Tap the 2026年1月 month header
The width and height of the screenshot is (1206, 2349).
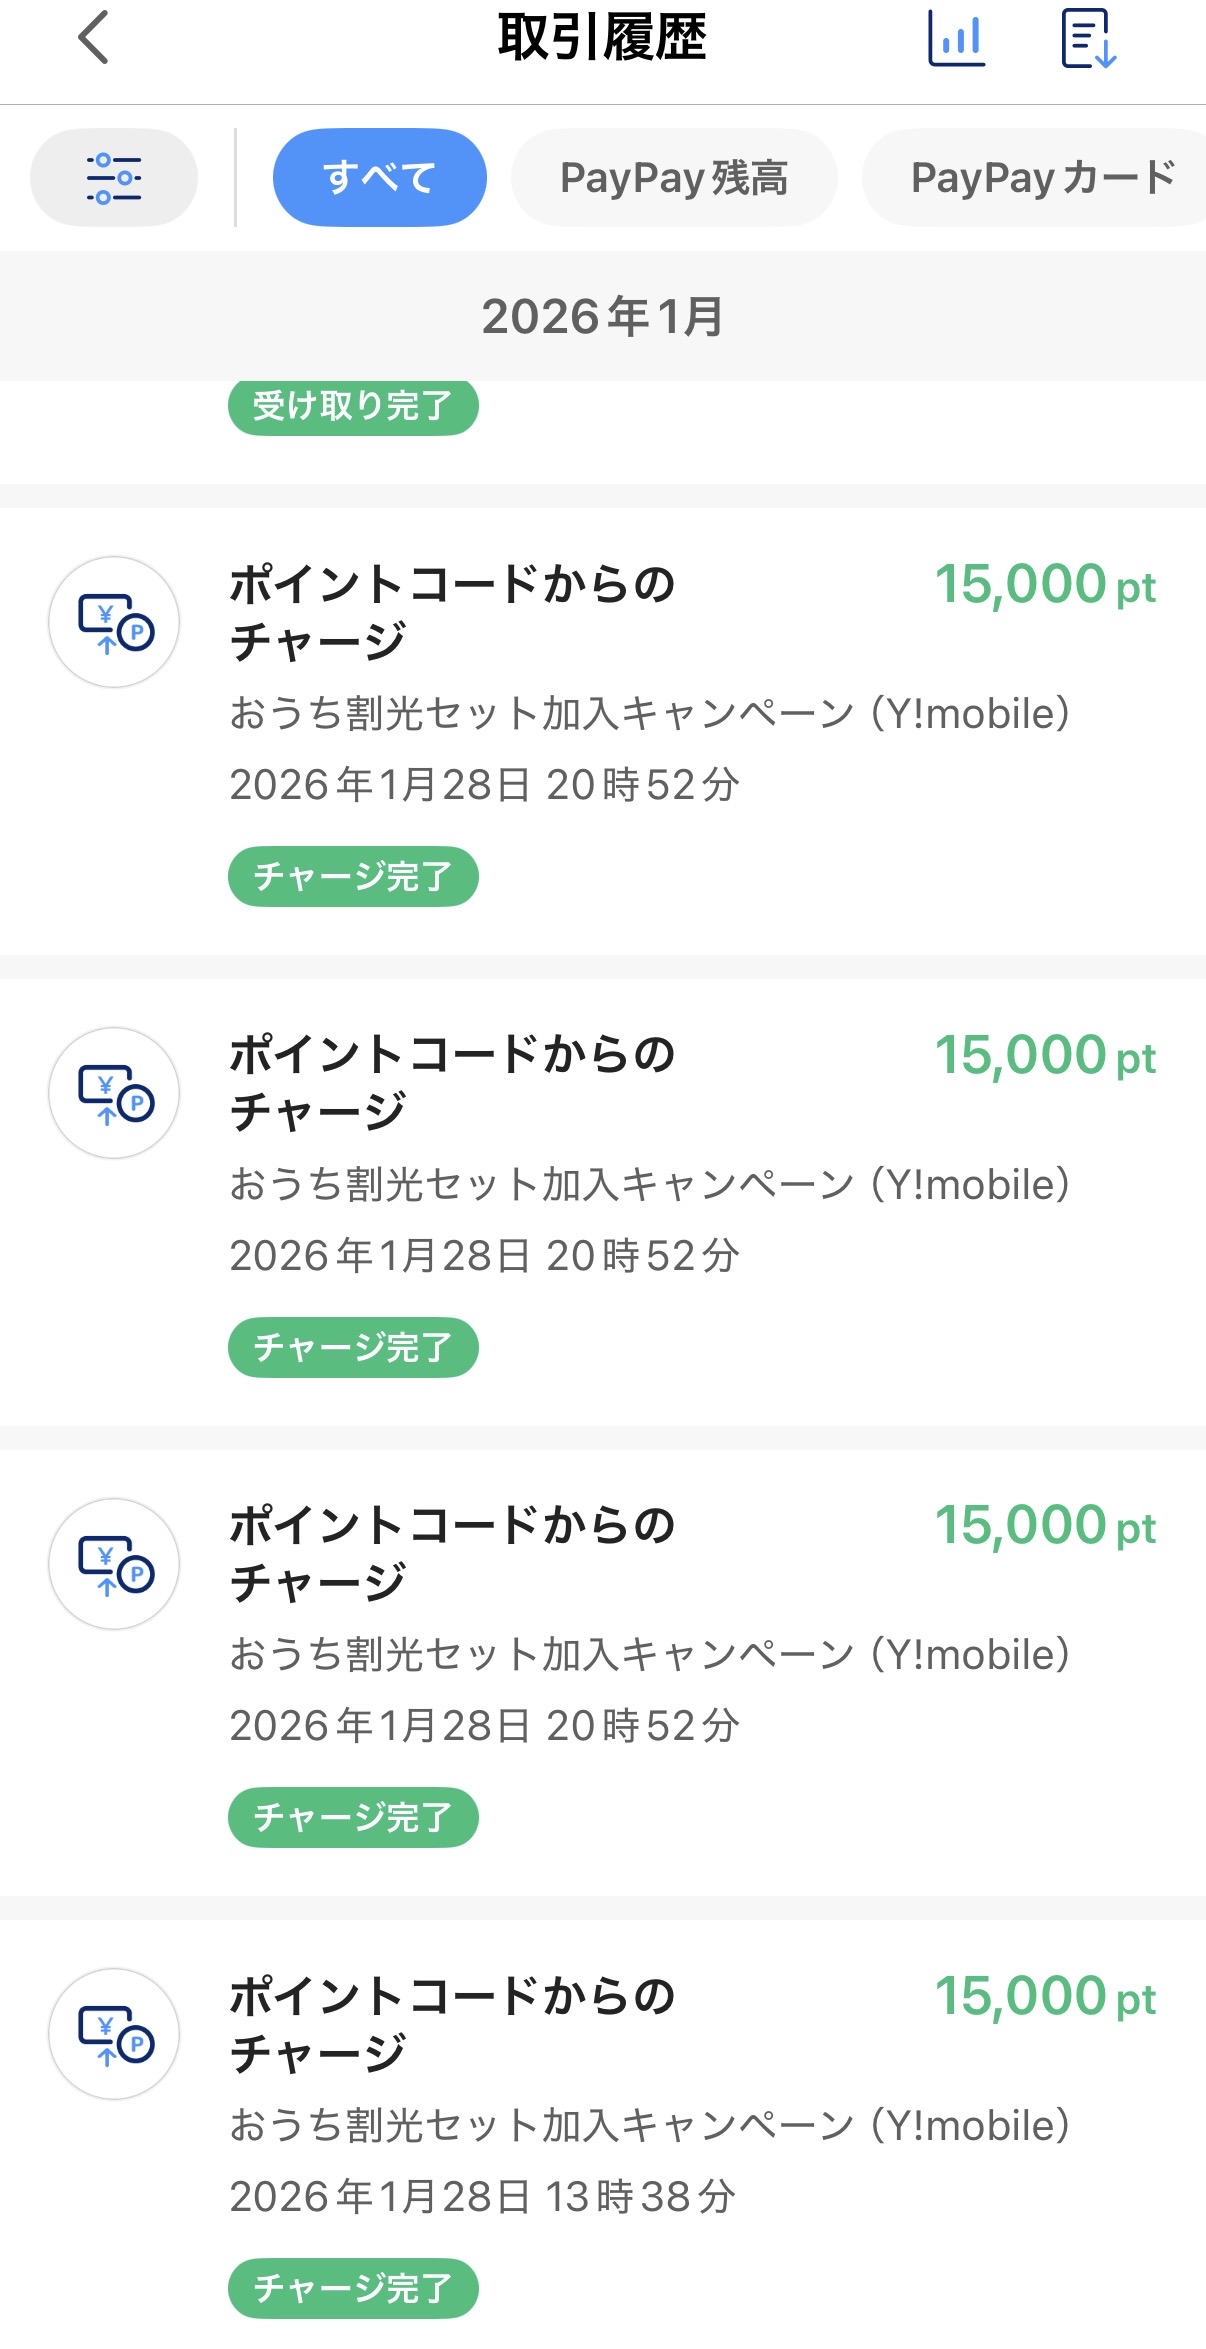(603, 316)
